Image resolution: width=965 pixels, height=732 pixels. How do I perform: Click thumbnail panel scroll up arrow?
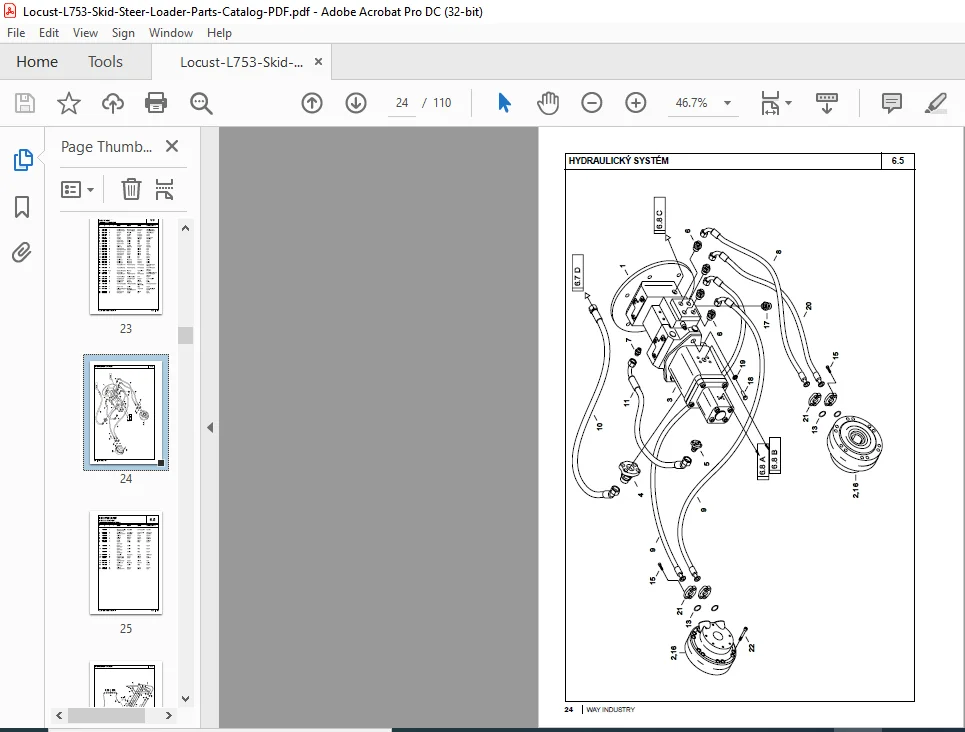[185, 228]
